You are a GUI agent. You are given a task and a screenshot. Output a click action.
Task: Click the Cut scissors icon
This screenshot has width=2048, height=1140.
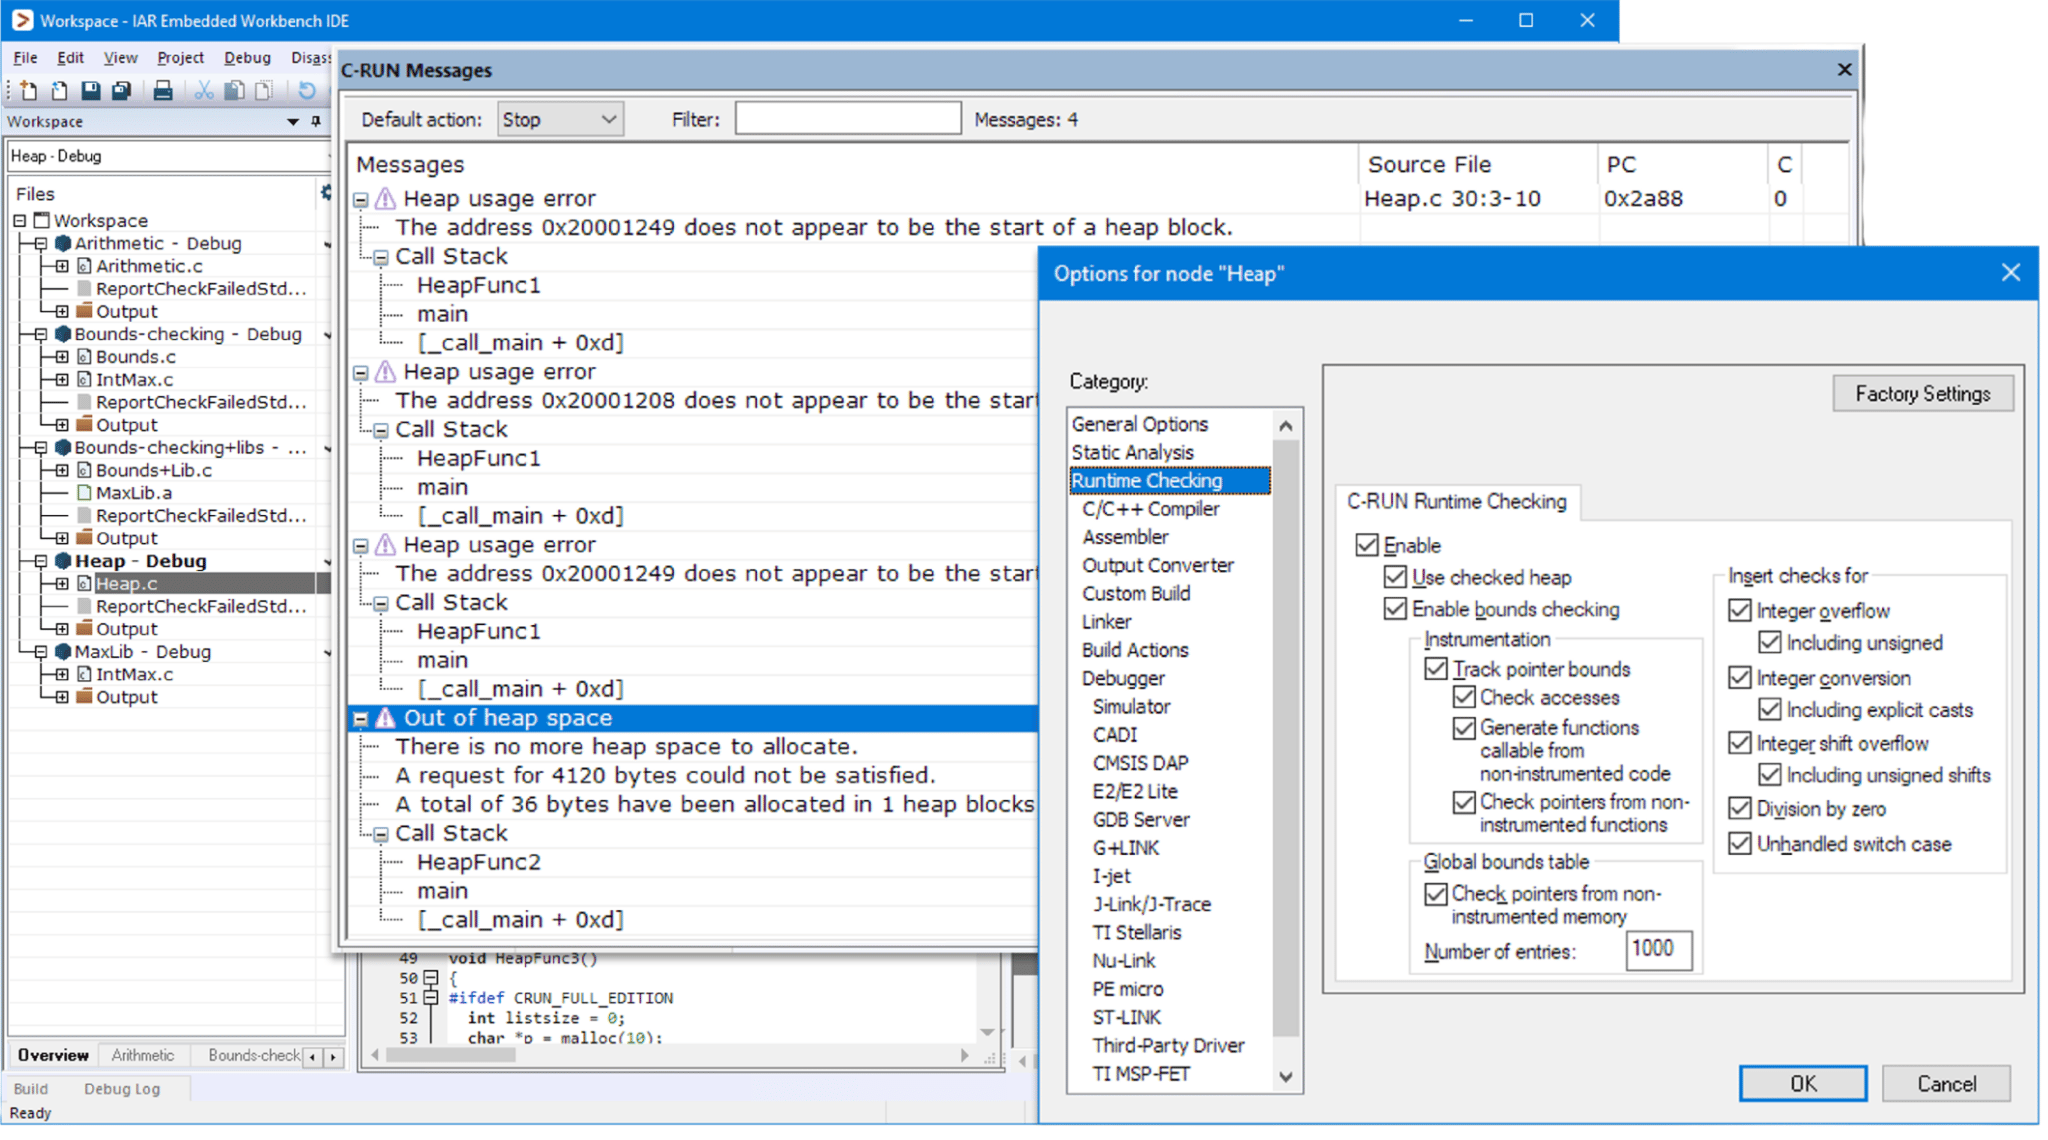[203, 91]
